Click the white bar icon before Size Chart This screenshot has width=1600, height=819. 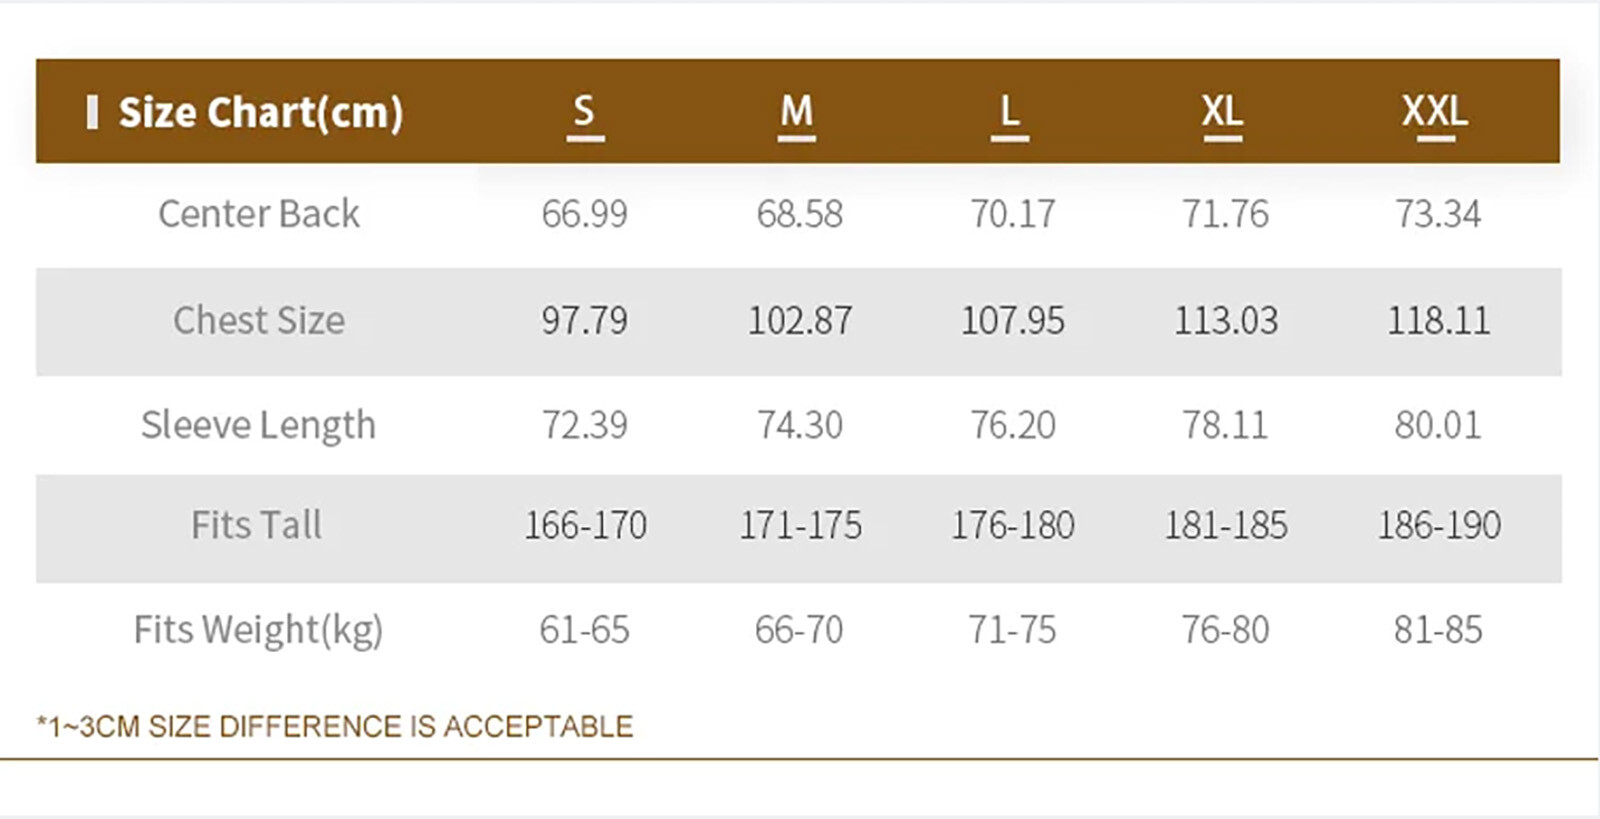(92, 112)
